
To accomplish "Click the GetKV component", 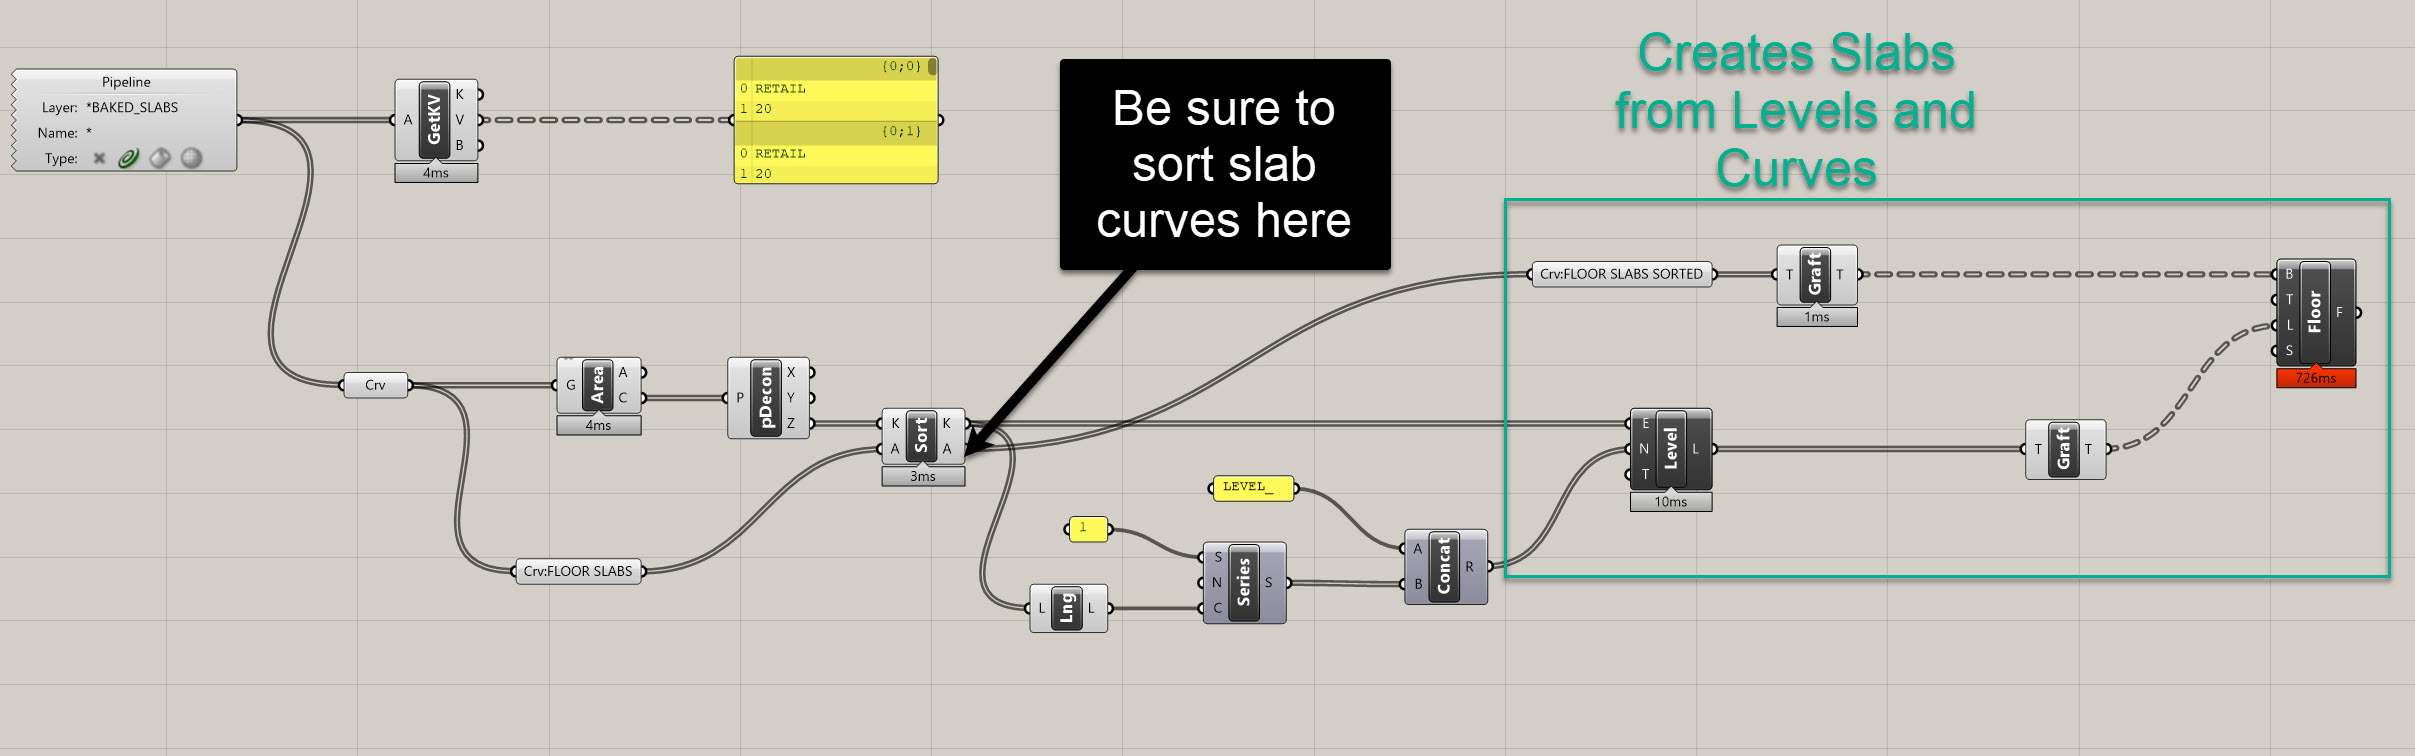I will [434, 120].
